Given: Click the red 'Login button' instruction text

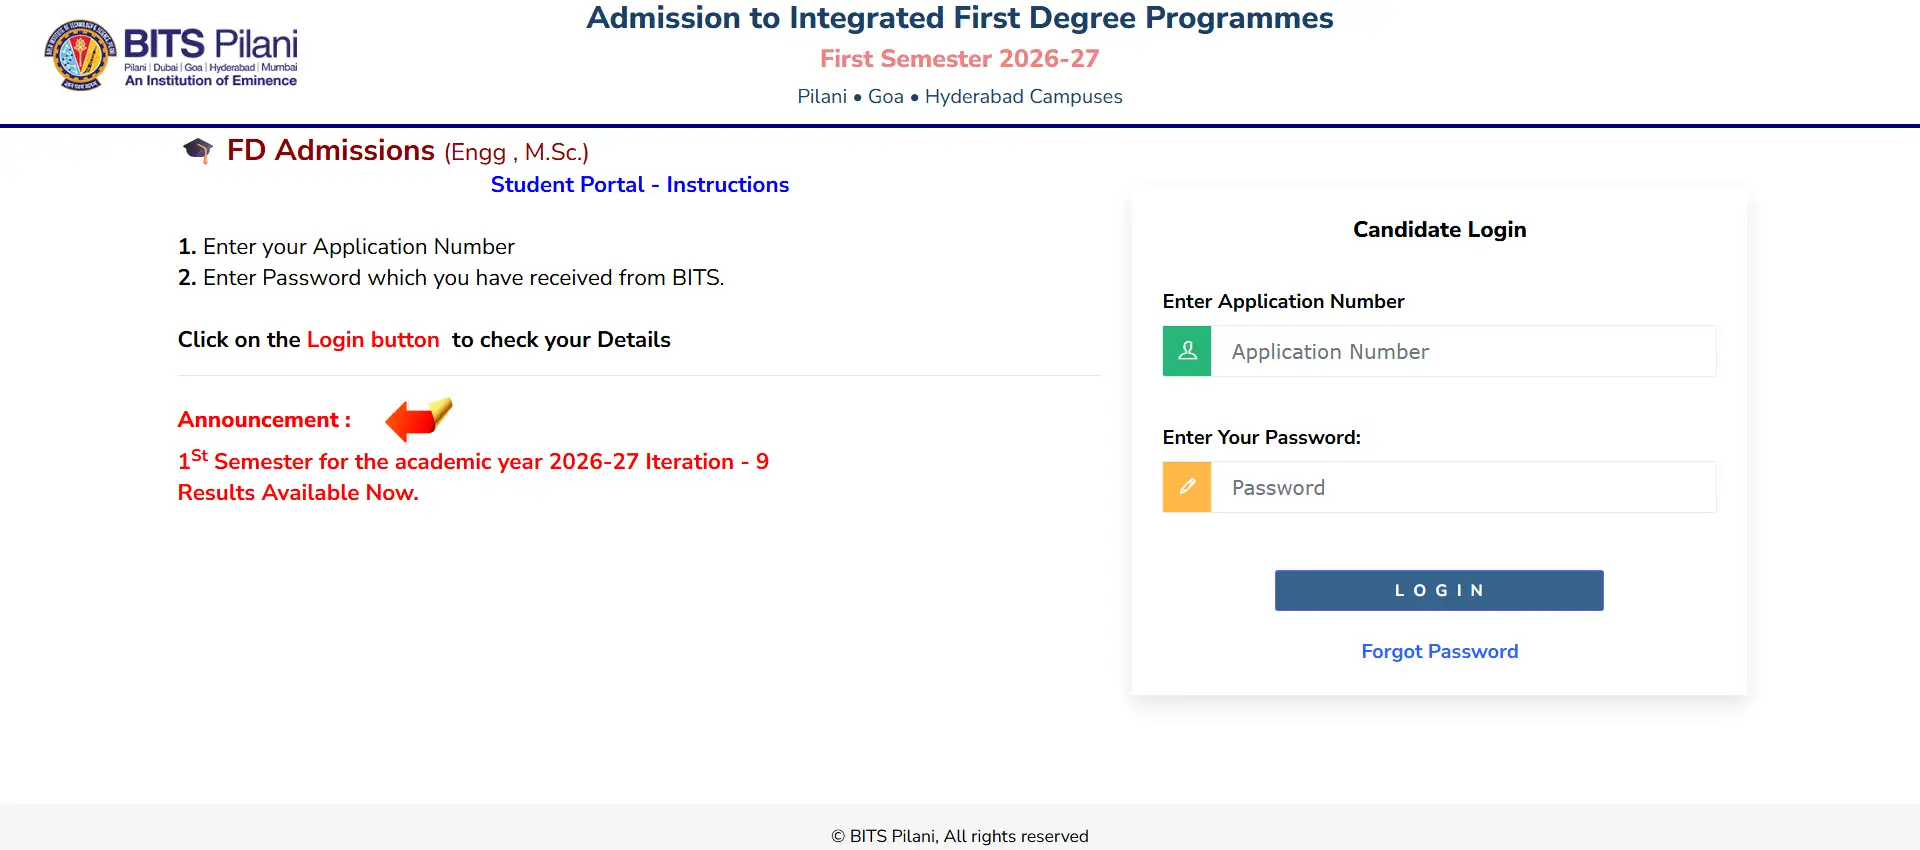Looking at the screenshot, I should pyautogui.click(x=373, y=340).
